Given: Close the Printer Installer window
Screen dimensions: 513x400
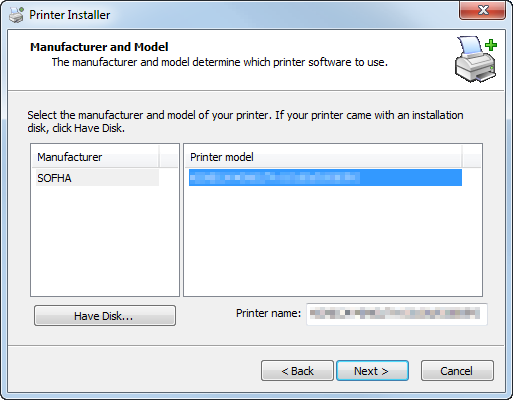Looking at the screenshot, I should [482, 10].
